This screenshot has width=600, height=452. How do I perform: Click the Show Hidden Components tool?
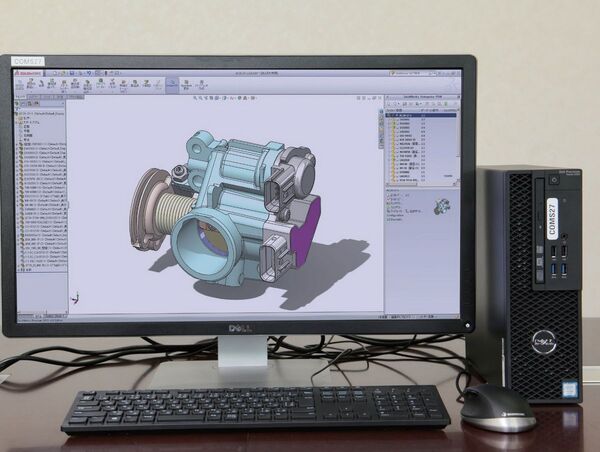click(88, 86)
